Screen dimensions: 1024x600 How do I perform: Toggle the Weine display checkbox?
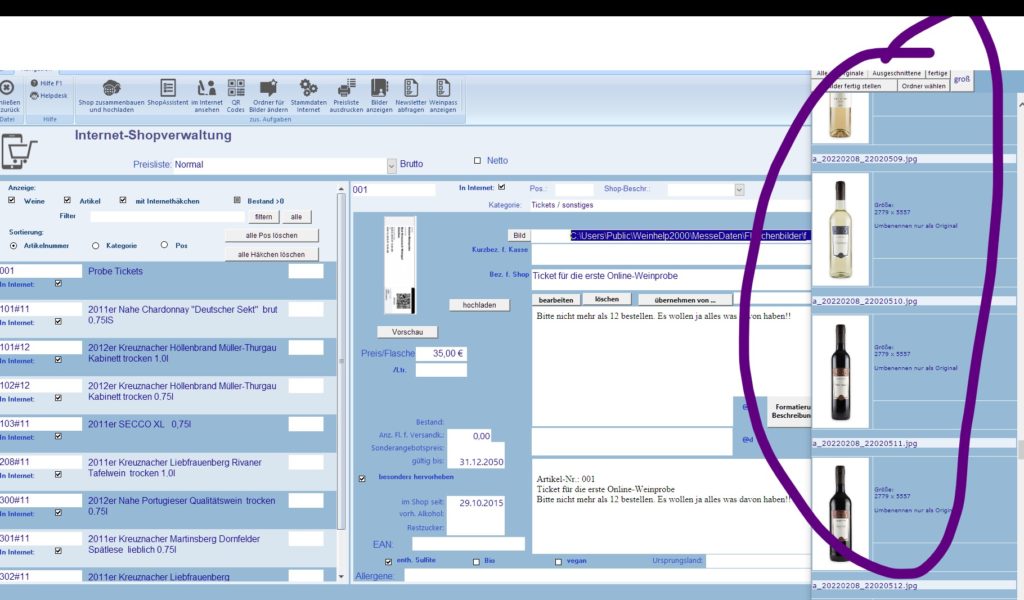(12, 200)
